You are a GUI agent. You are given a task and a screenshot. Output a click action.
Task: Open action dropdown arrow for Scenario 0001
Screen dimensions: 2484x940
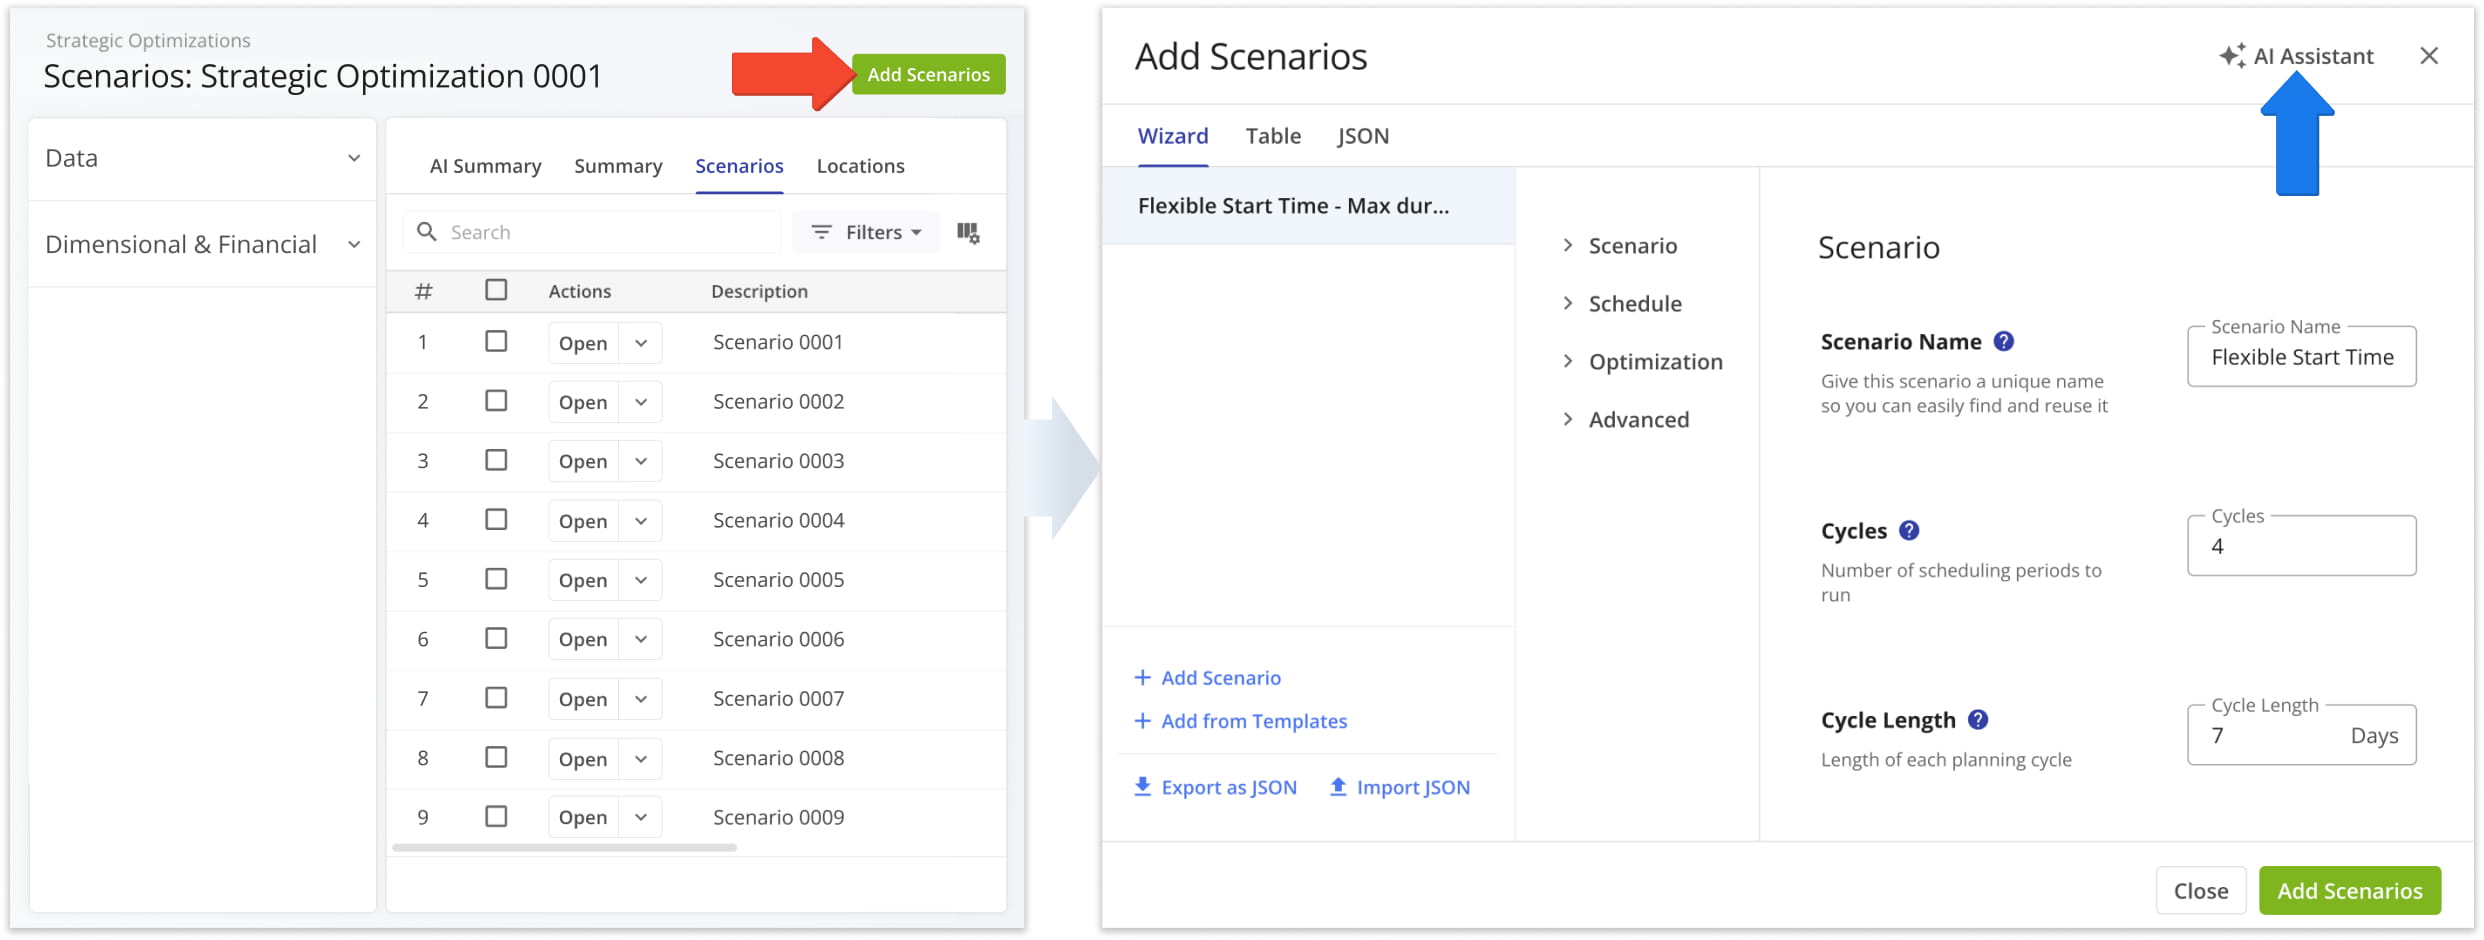641,343
